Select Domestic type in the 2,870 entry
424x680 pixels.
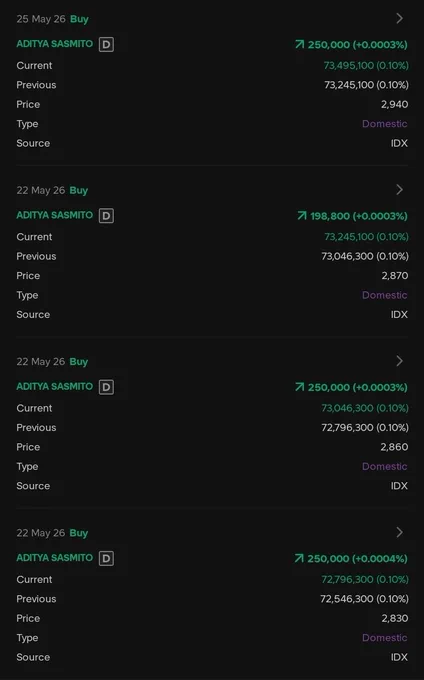(x=385, y=295)
